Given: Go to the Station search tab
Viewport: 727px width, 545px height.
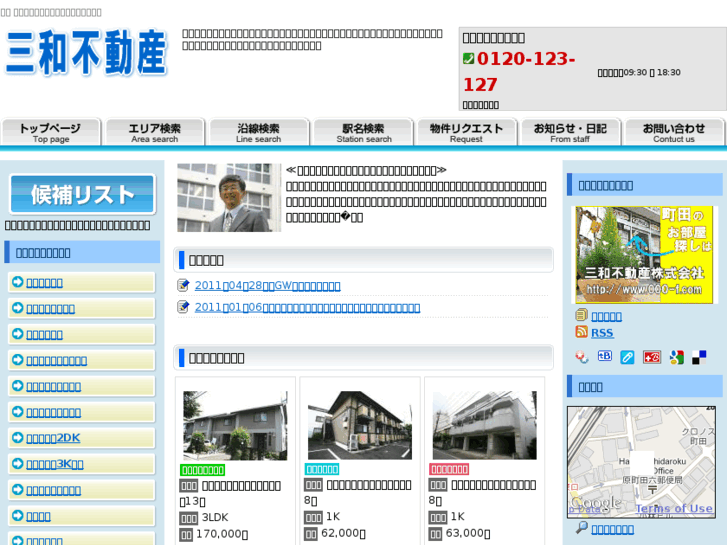Looking at the screenshot, I should click(x=363, y=132).
